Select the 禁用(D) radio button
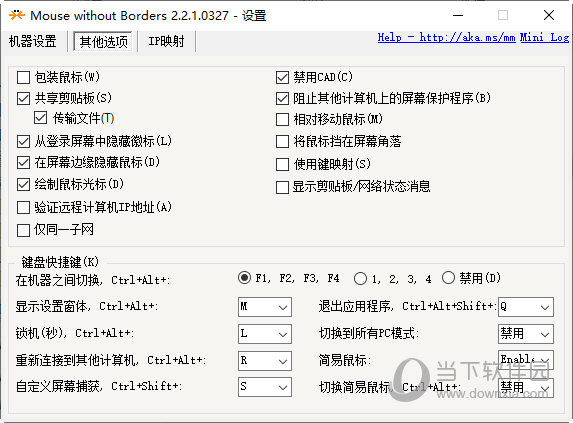Viewport: 573px width, 423px height. click(x=448, y=278)
